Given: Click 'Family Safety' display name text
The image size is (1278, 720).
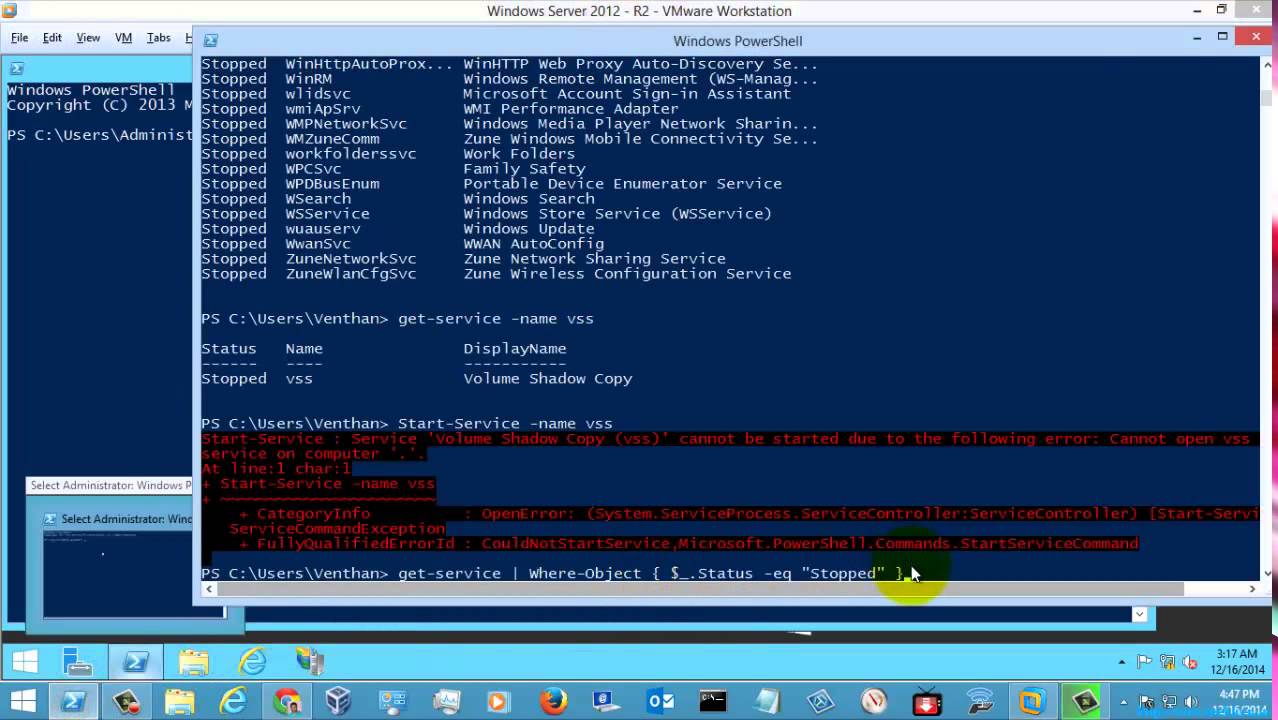Looking at the screenshot, I should coord(524,169).
